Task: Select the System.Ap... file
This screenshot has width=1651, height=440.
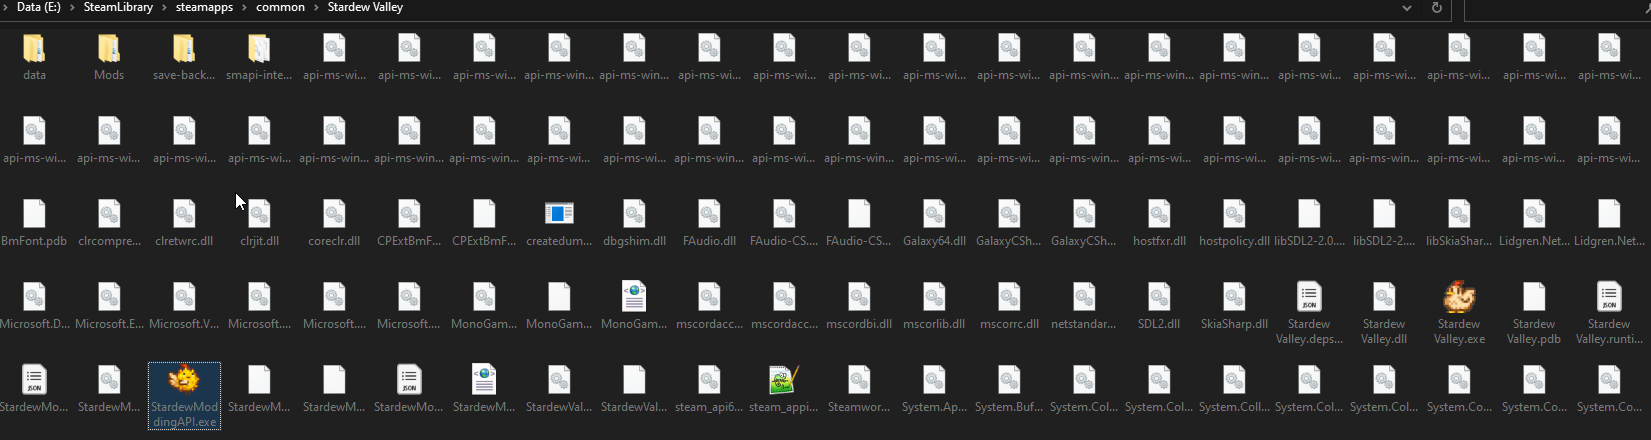Action: (x=934, y=389)
